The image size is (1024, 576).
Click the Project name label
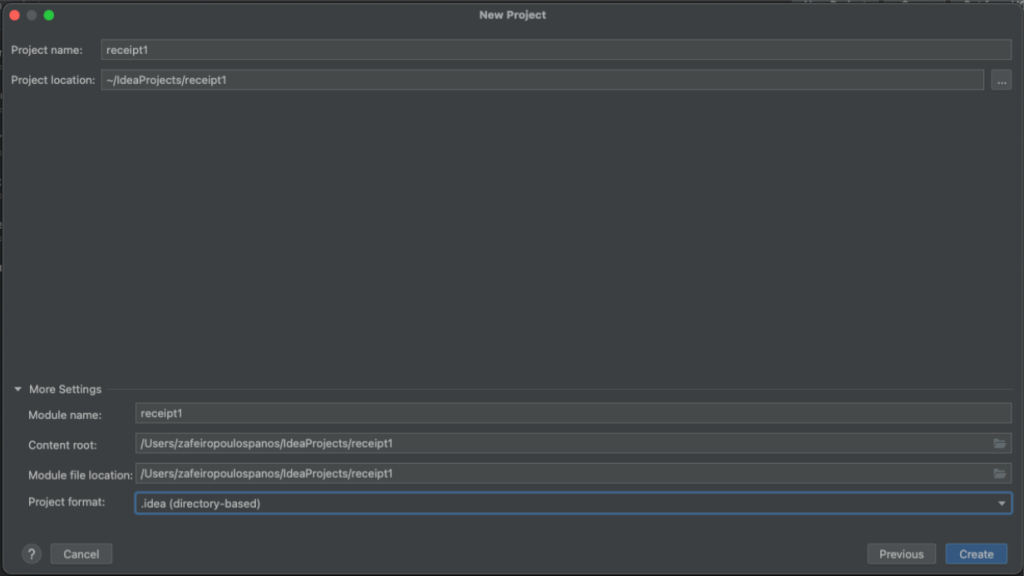(47, 50)
